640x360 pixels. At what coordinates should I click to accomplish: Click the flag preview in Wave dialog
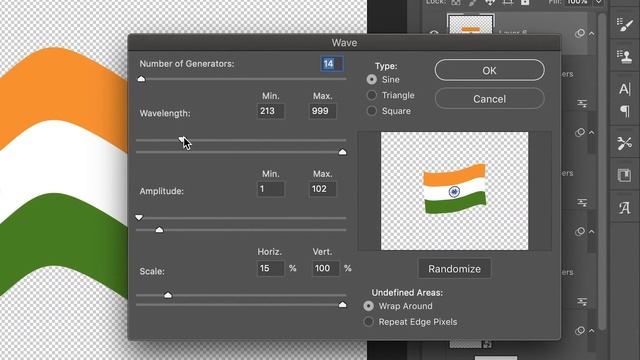[x=454, y=191]
